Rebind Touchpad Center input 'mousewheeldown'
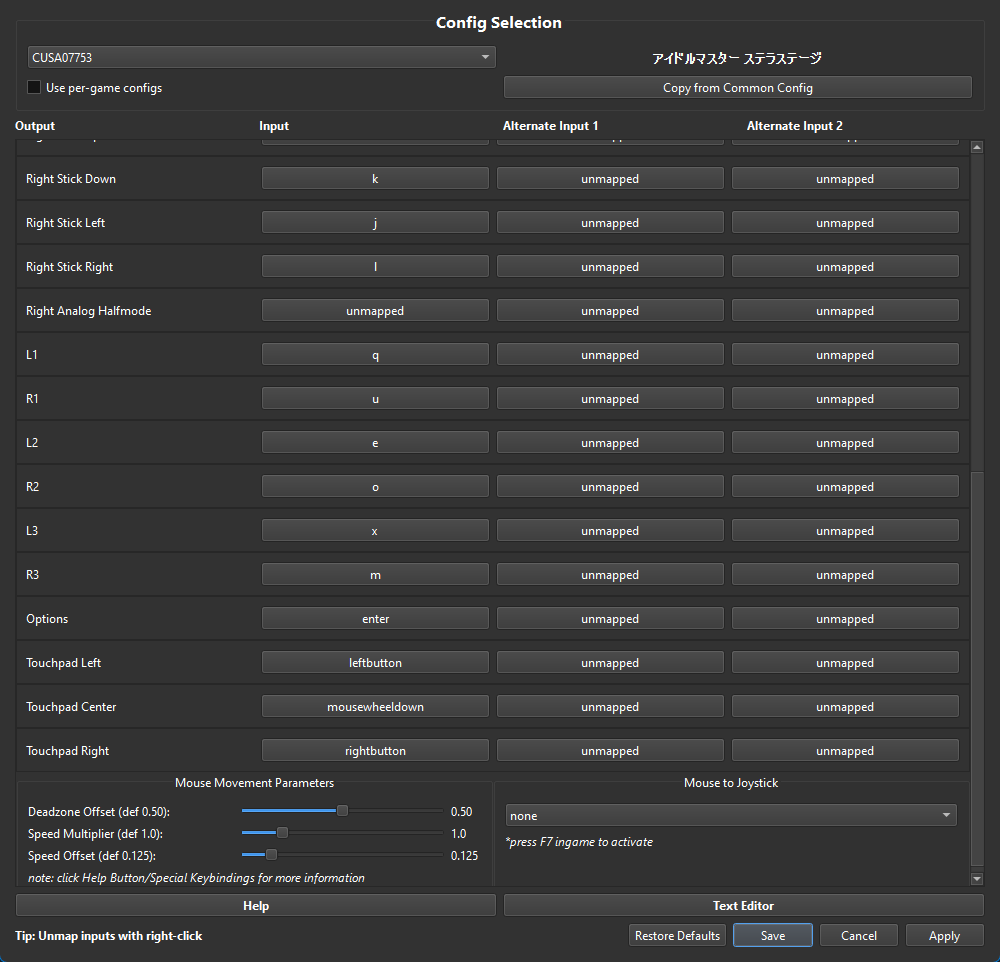This screenshot has height=962, width=1000. click(x=375, y=707)
